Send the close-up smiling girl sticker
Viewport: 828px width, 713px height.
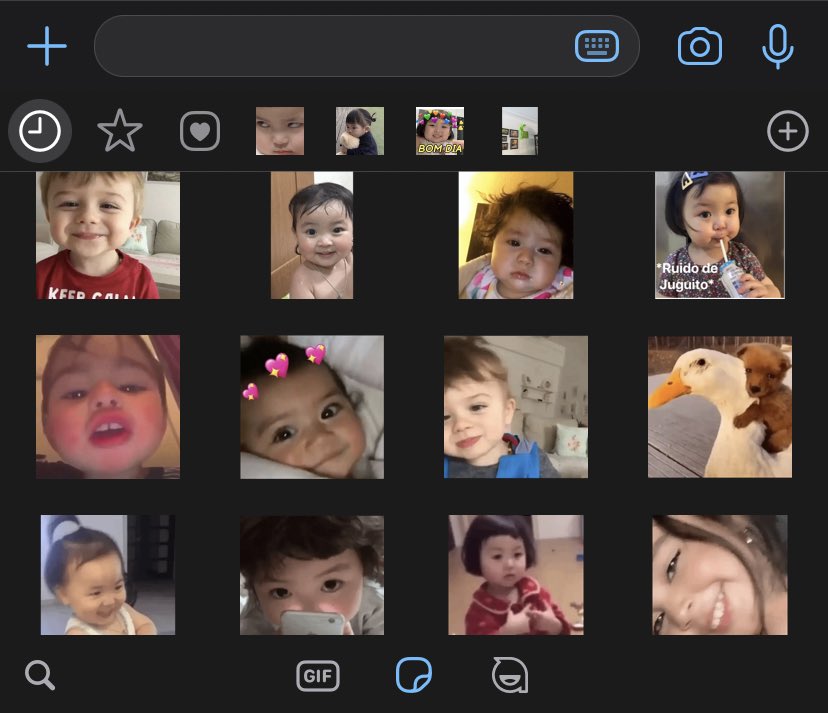click(x=720, y=575)
